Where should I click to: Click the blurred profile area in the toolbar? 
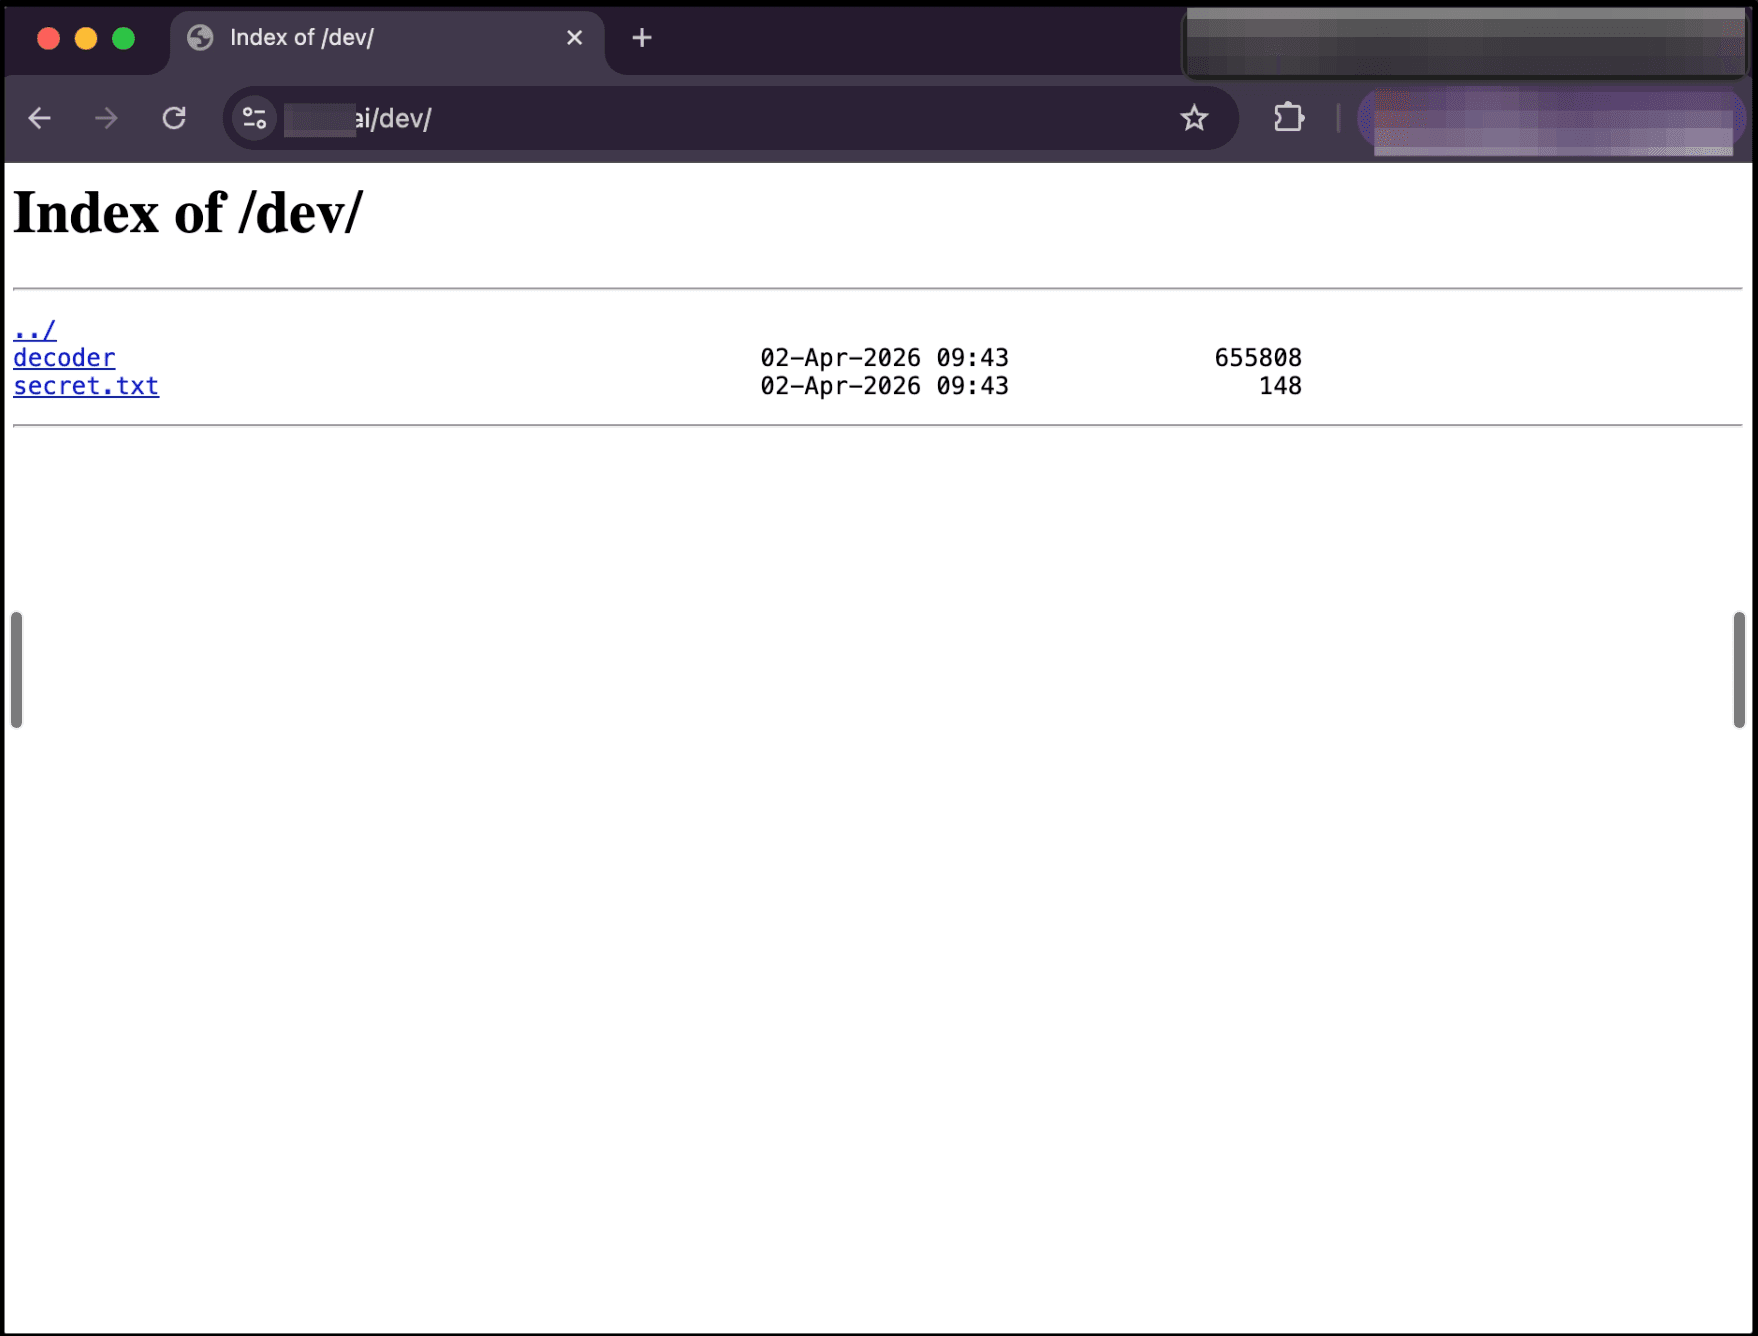click(x=1552, y=120)
